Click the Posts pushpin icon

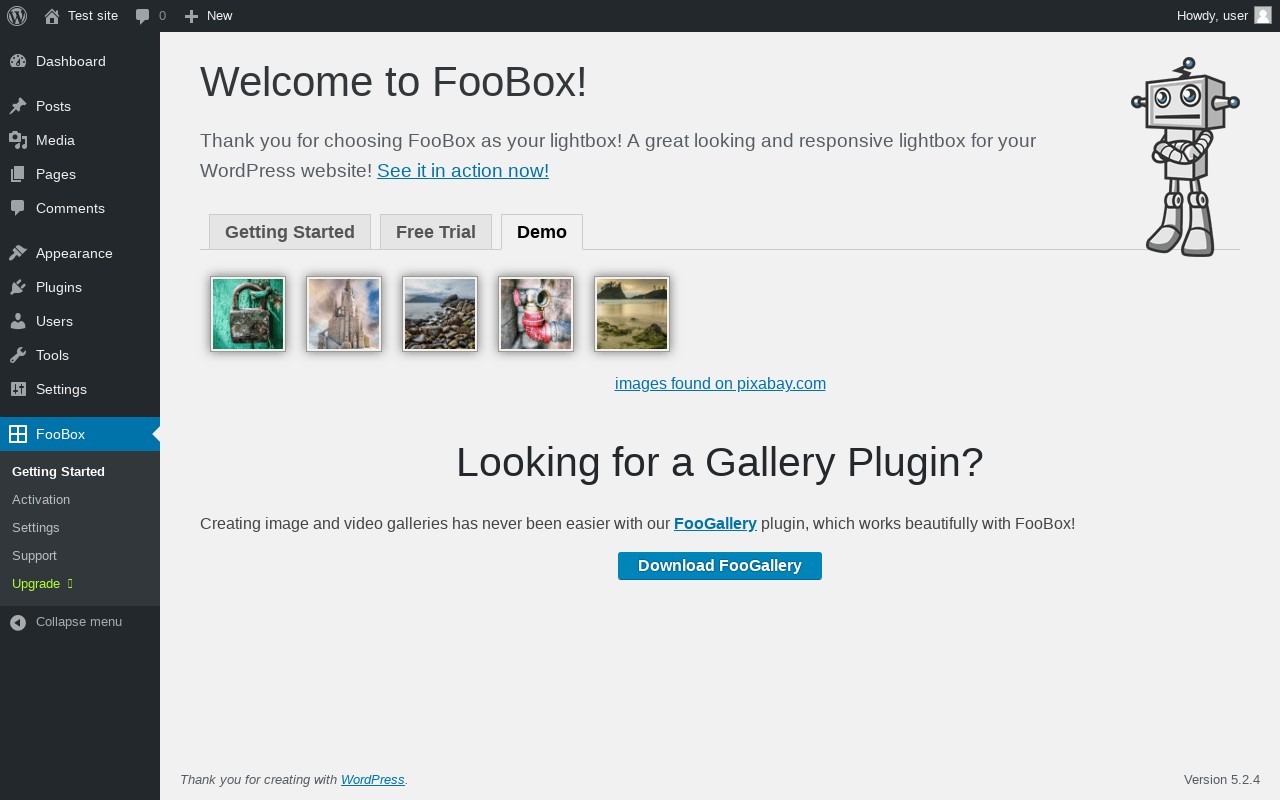point(18,106)
